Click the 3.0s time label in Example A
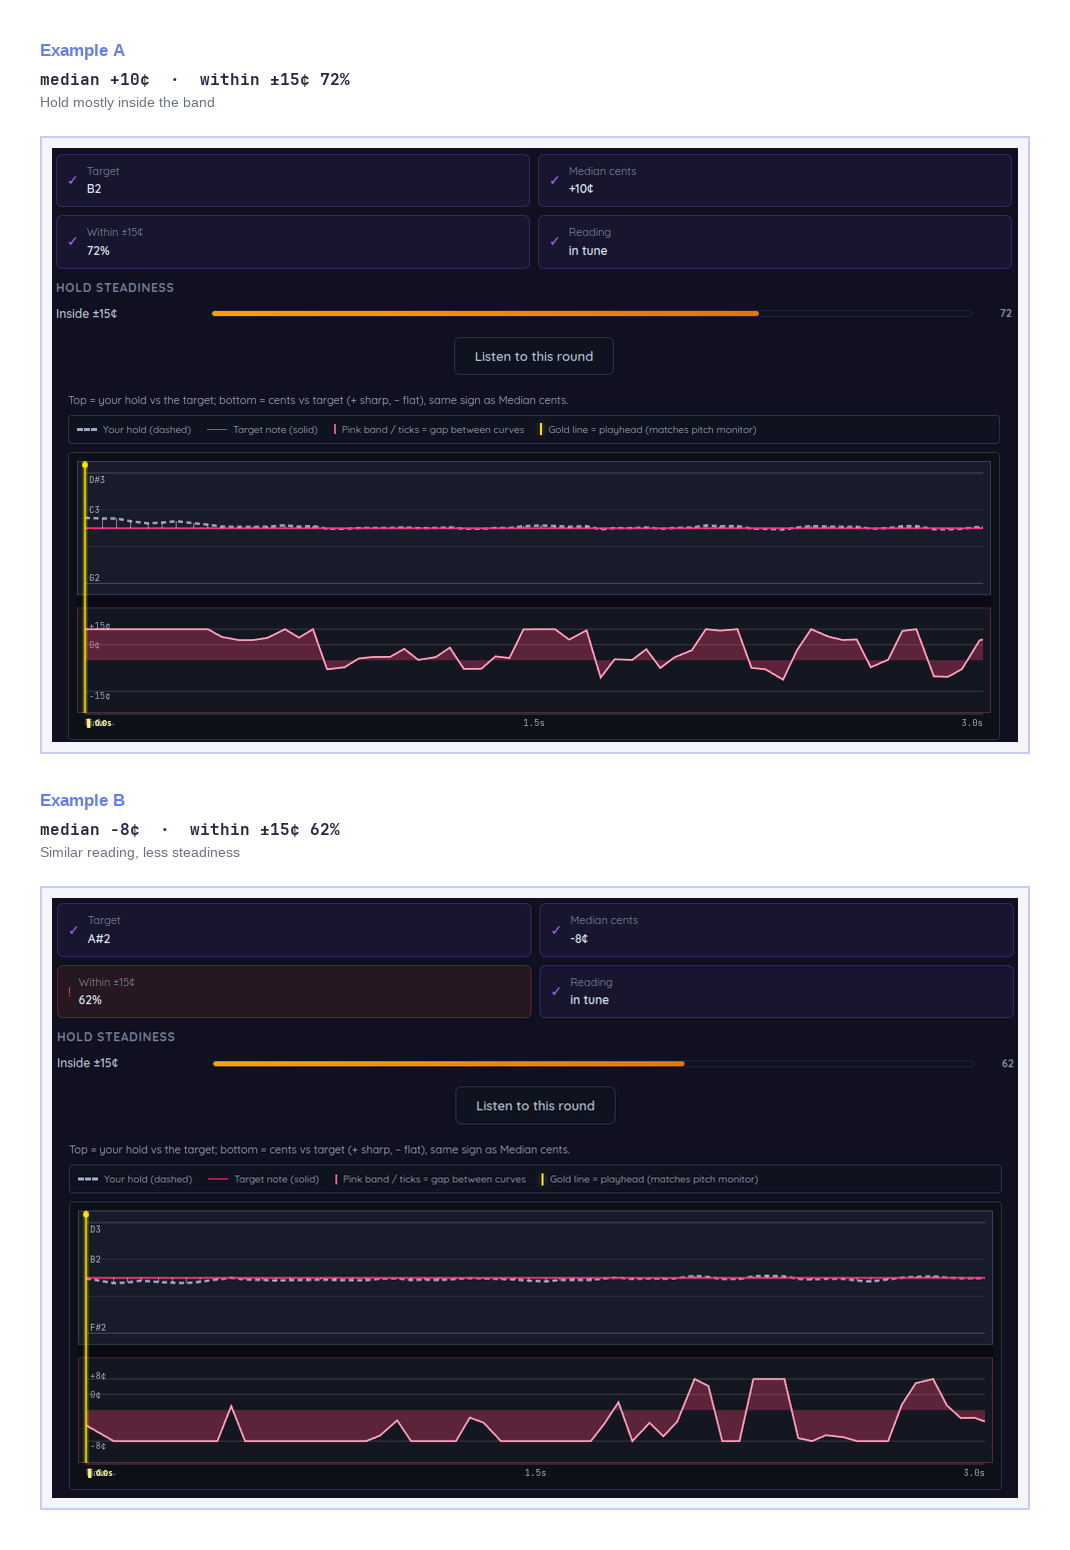 click(972, 723)
